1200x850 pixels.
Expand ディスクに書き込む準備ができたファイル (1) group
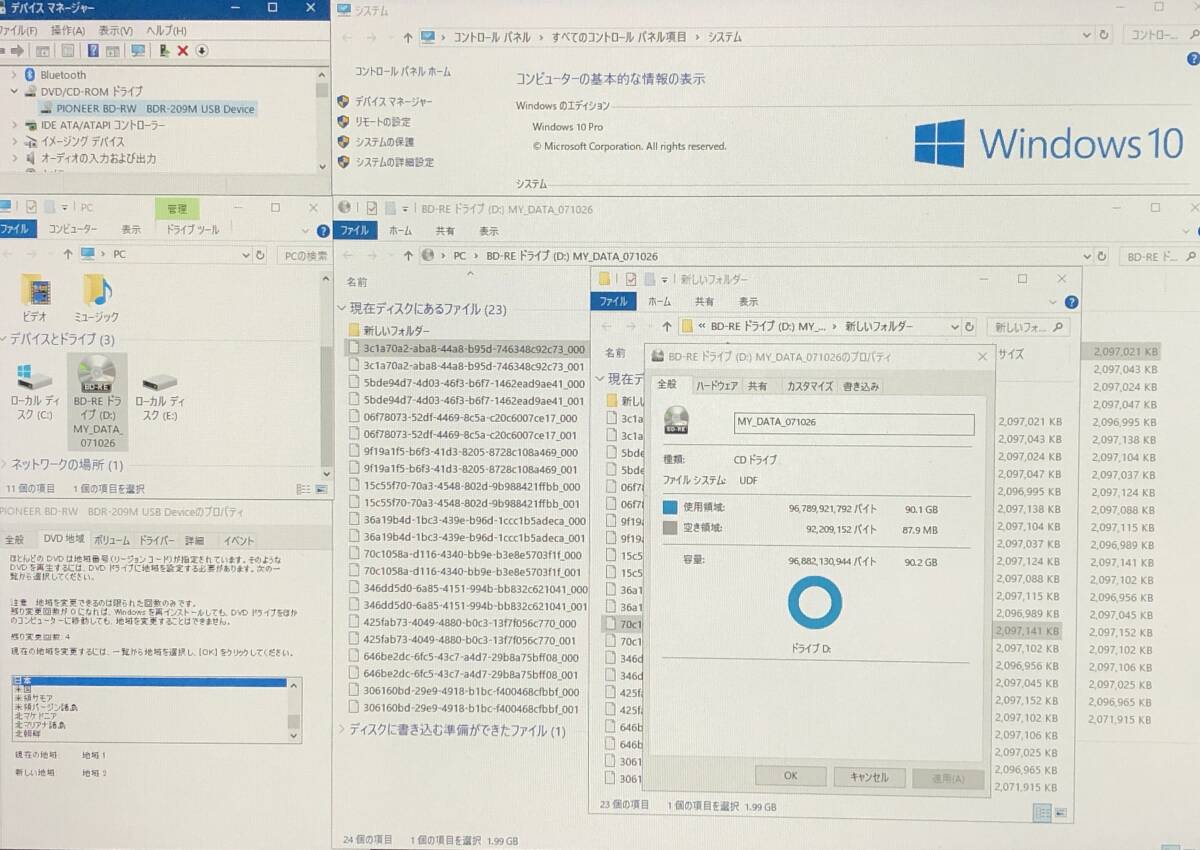(342, 731)
